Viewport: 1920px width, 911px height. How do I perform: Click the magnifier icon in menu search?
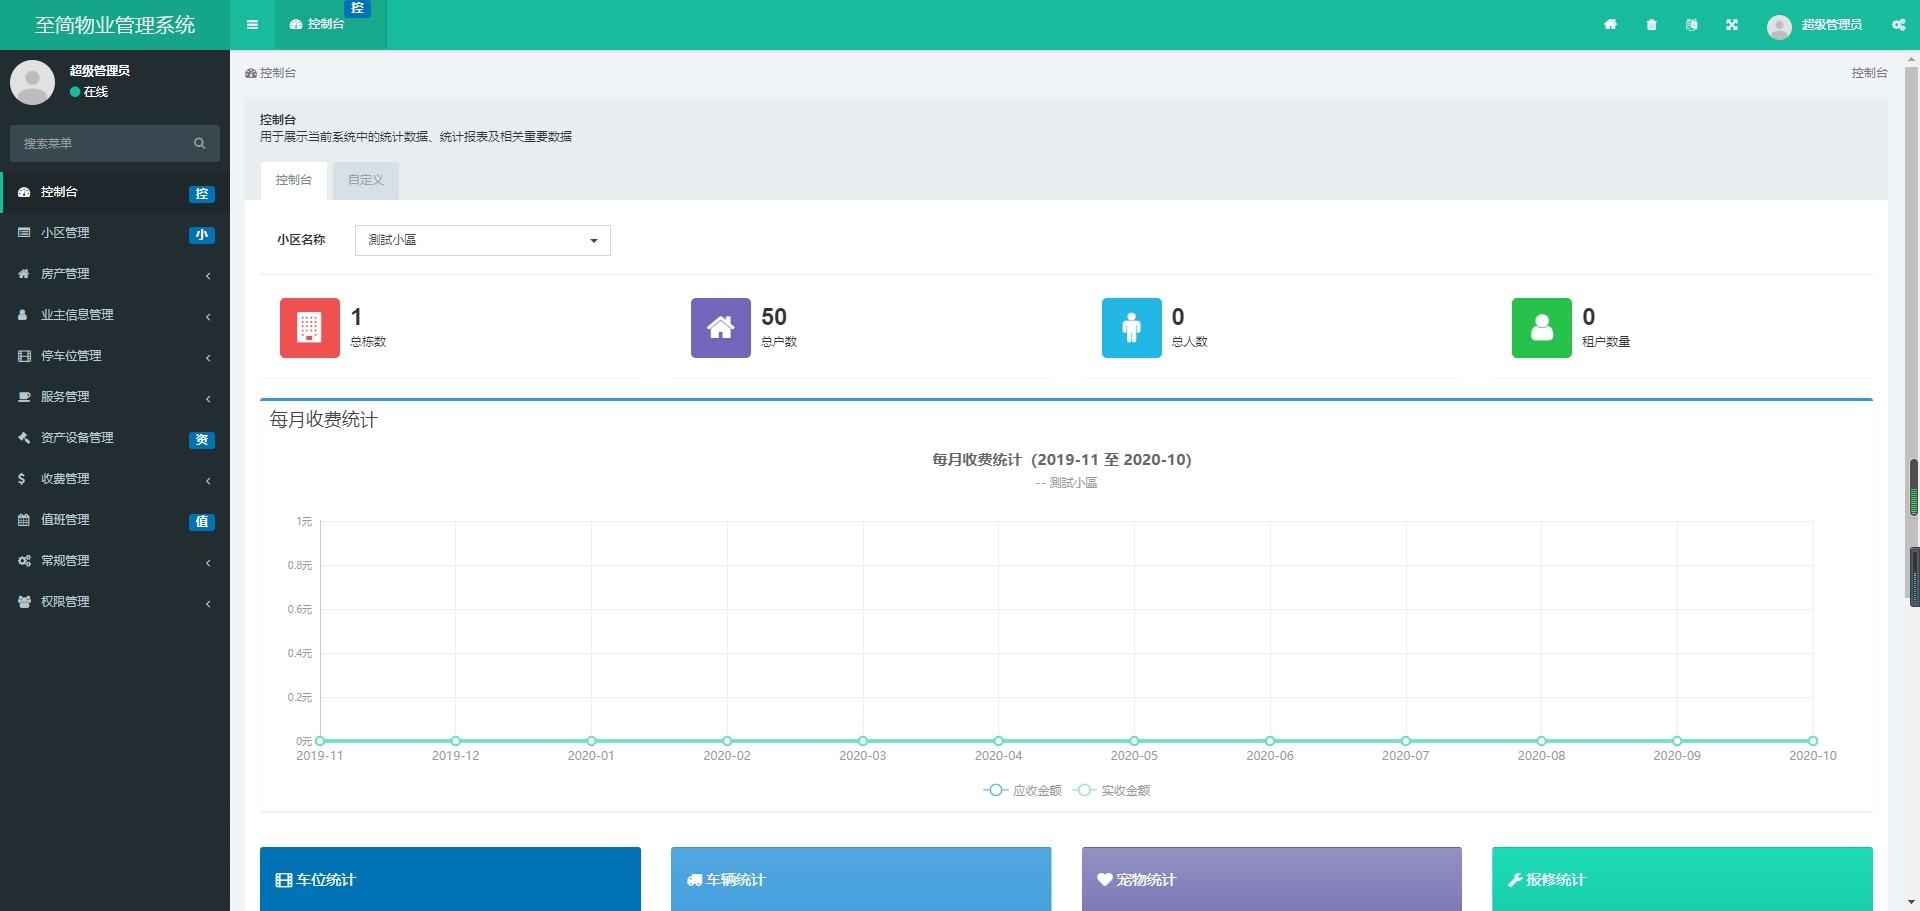coord(199,144)
